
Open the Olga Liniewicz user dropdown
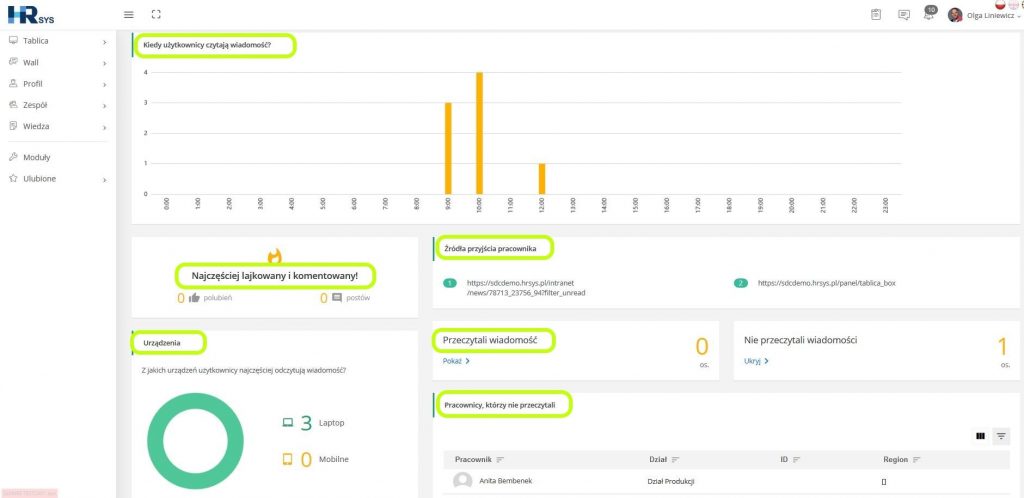(x=992, y=16)
